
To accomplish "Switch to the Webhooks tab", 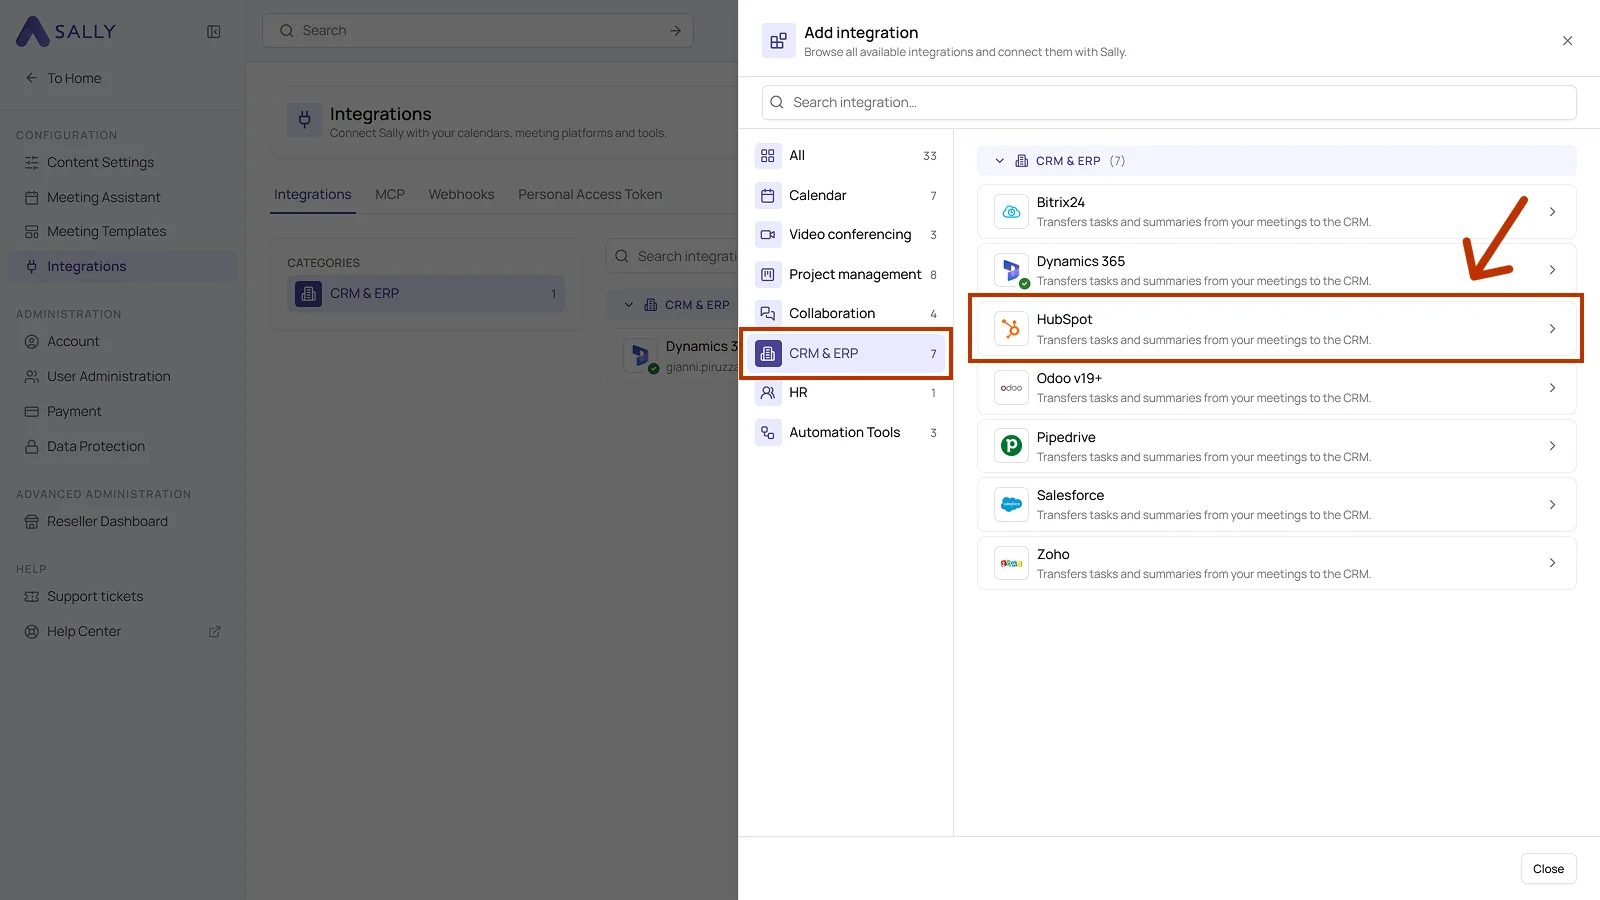I will click(461, 195).
